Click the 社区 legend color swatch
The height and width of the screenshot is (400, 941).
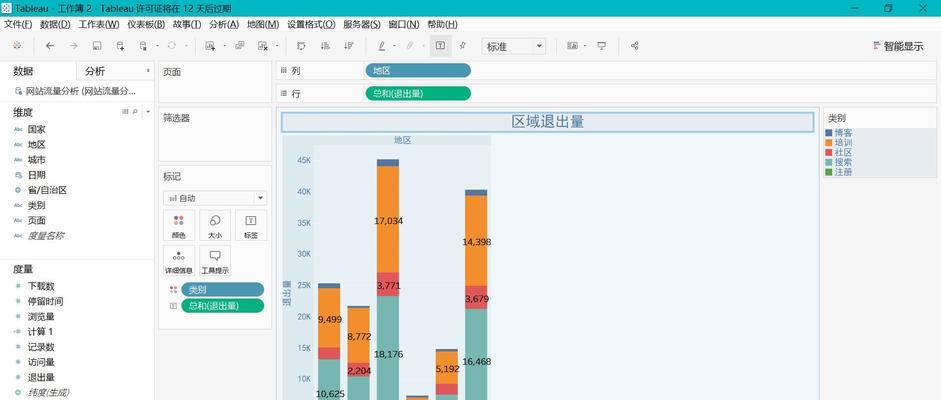point(829,152)
